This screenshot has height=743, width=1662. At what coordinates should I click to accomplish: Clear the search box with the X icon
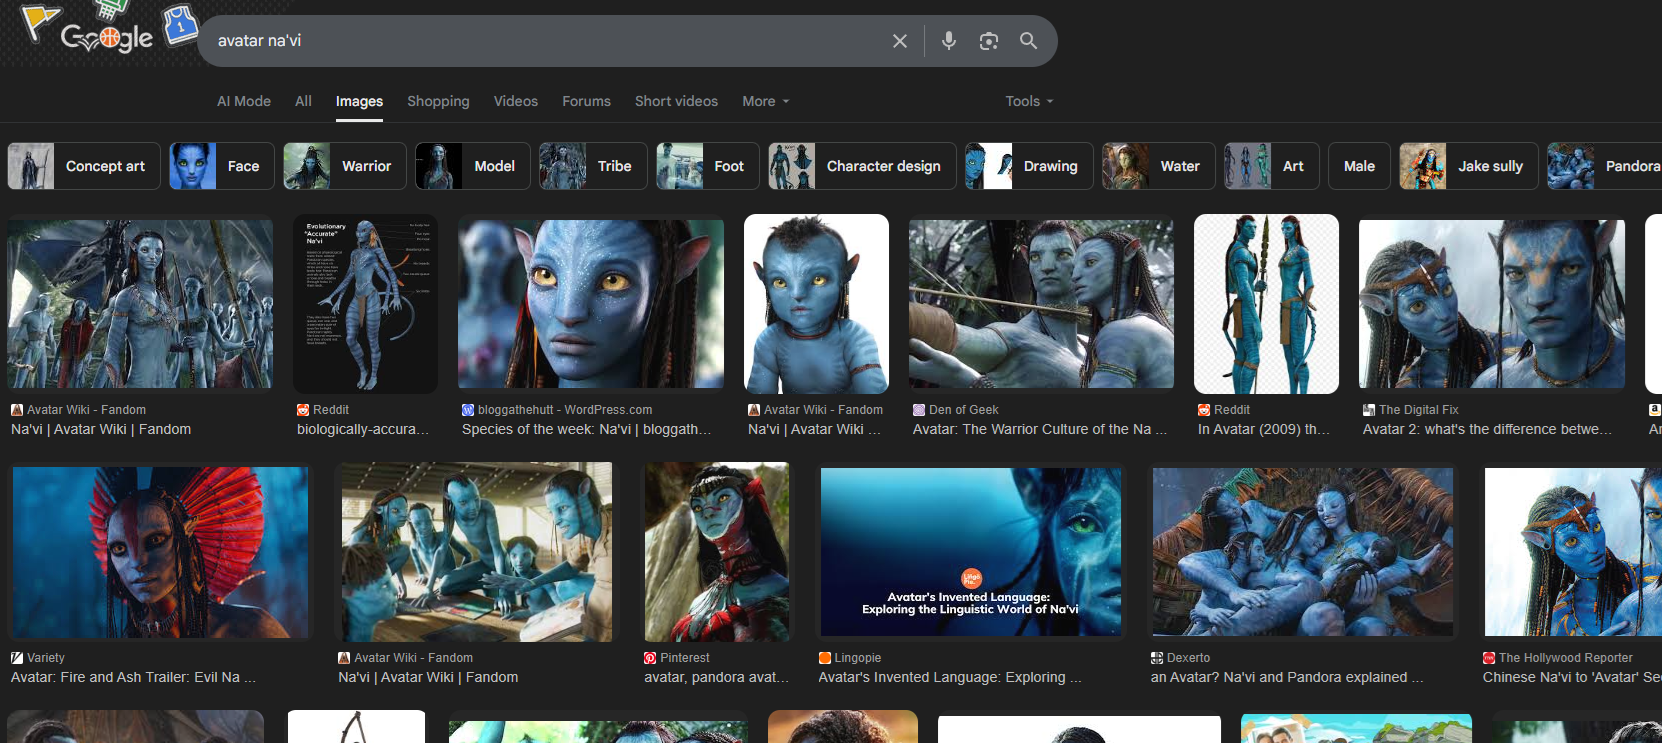click(900, 41)
